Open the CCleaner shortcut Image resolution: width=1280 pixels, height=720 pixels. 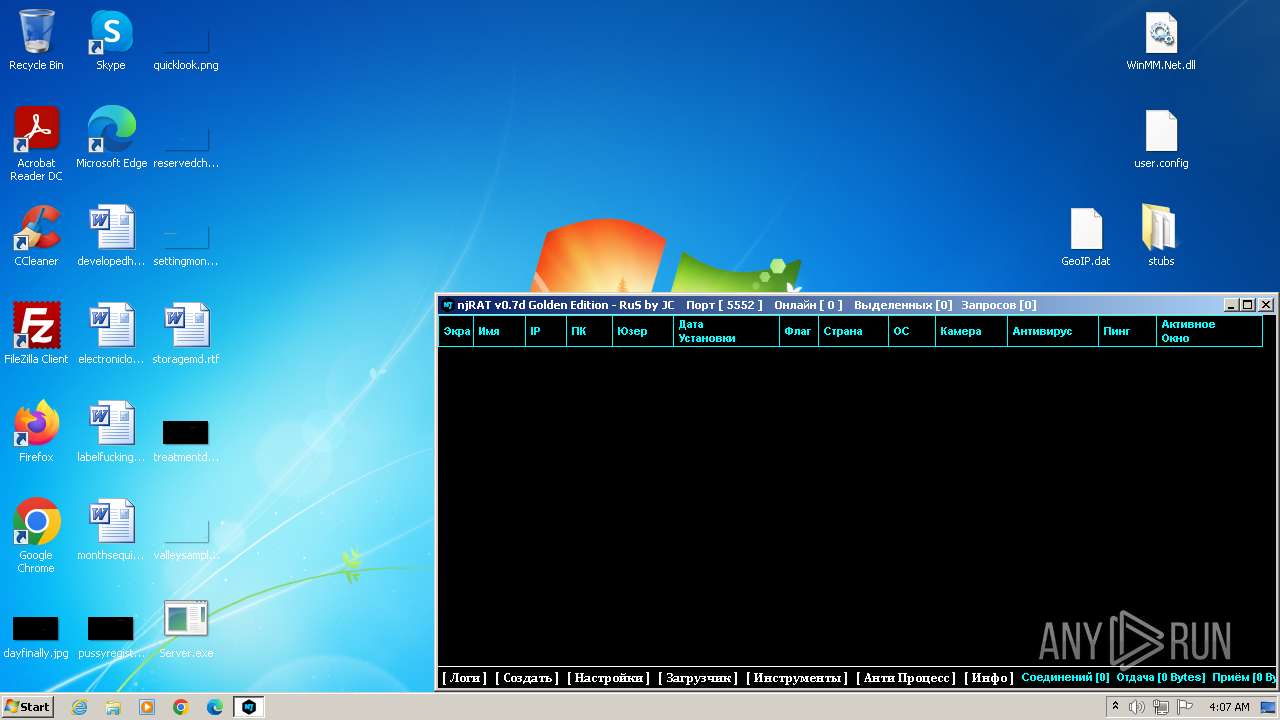point(36,235)
